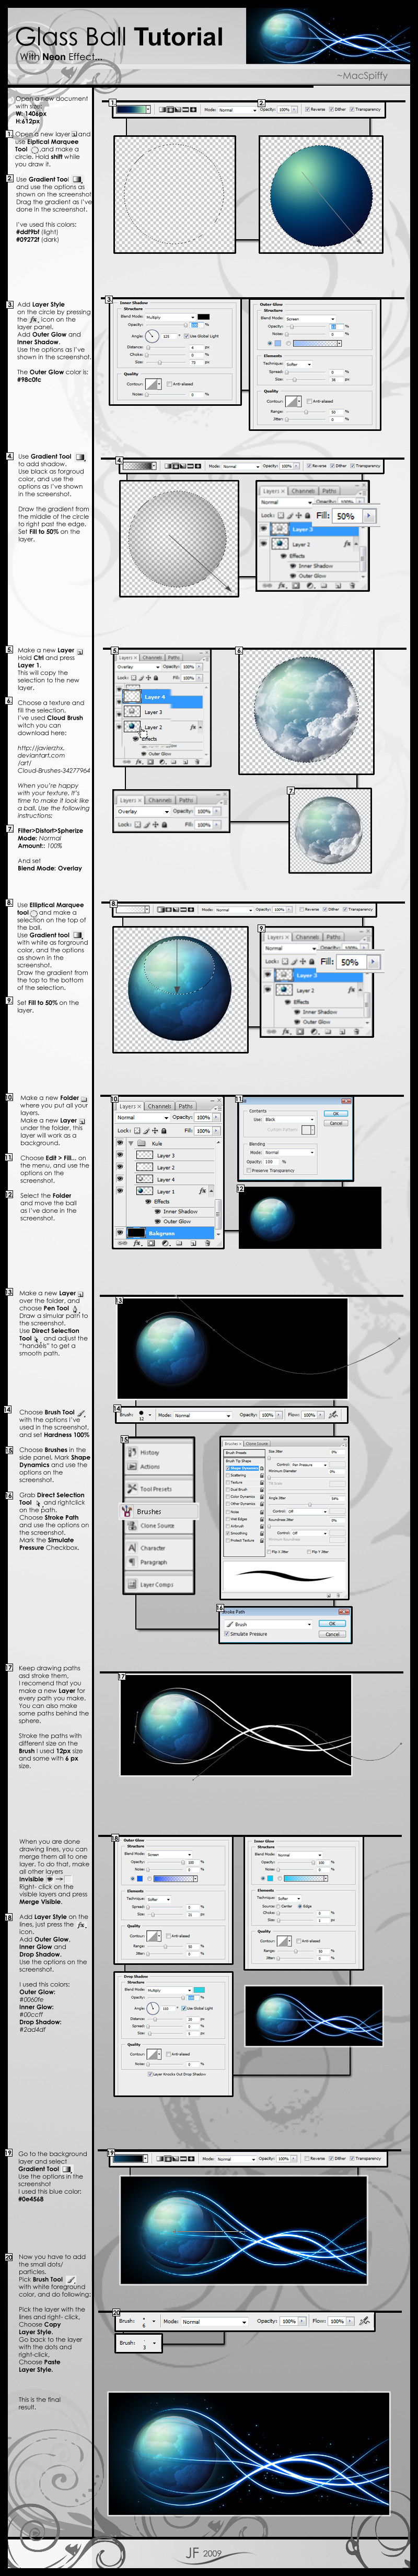Click Fill 100% field in Kule layers panel
The width and height of the screenshot is (418, 2576).
click(203, 1131)
